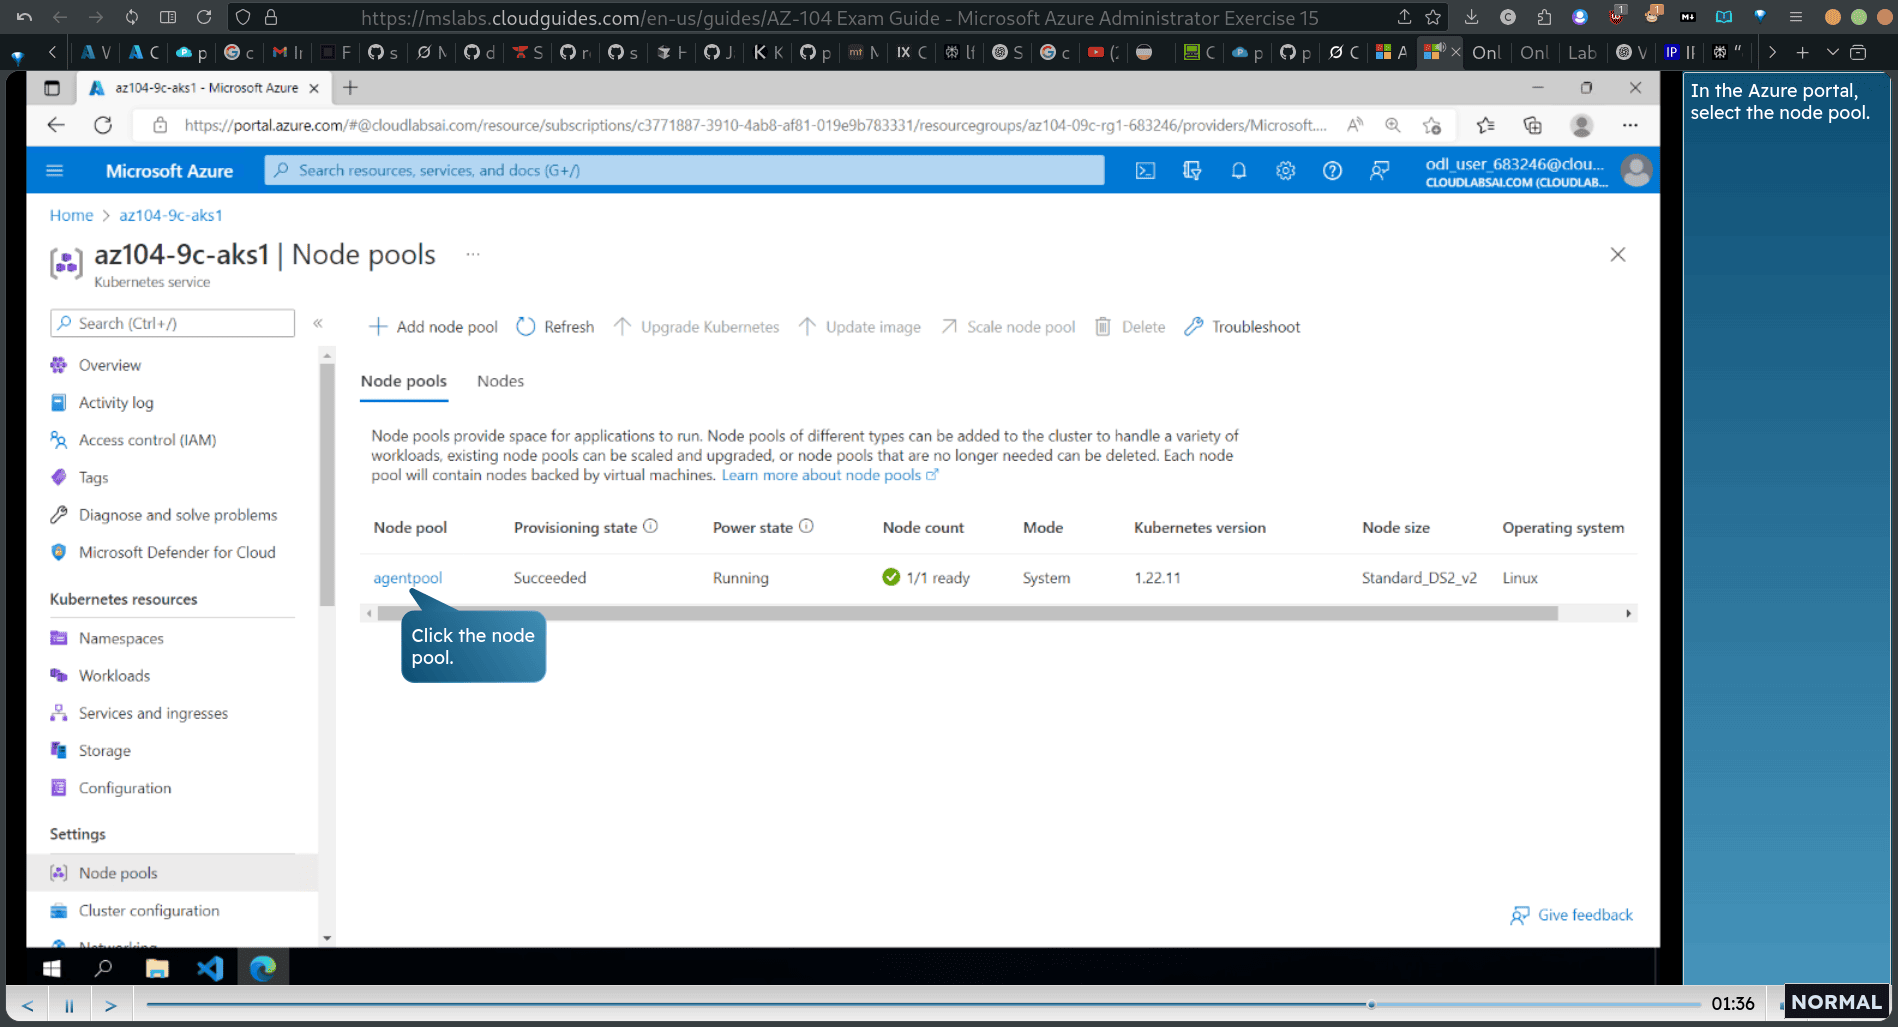Open the agentpool node pool link
1898x1027 pixels.
coord(407,578)
